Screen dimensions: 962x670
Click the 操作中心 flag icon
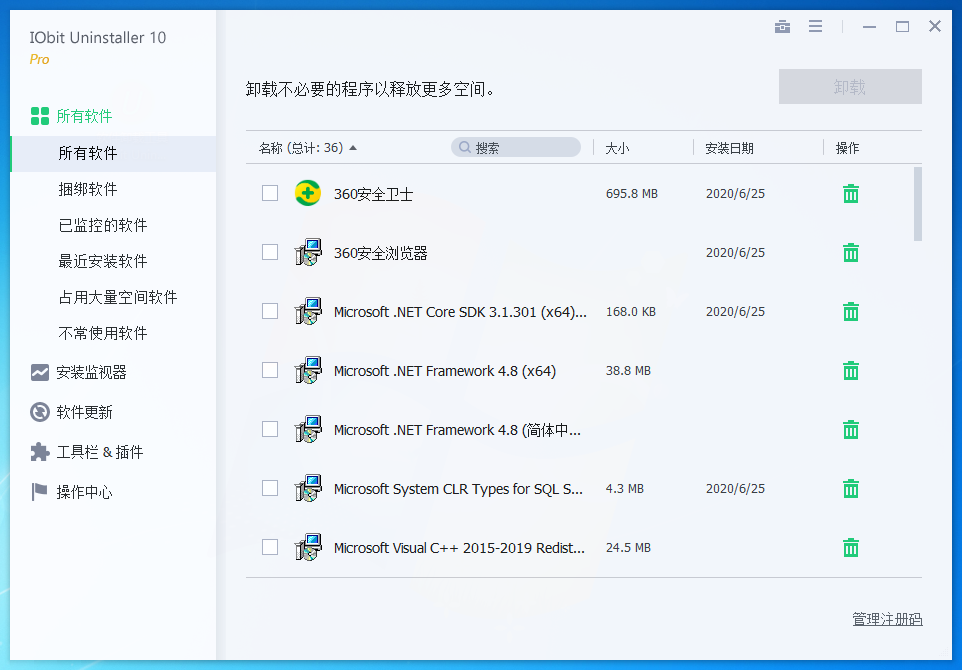point(40,492)
